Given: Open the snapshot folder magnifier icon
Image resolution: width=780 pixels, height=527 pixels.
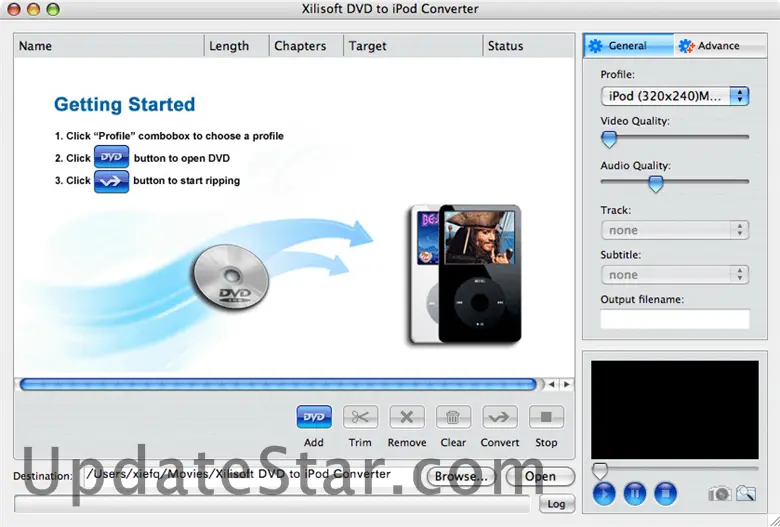Looking at the screenshot, I should coord(746,494).
